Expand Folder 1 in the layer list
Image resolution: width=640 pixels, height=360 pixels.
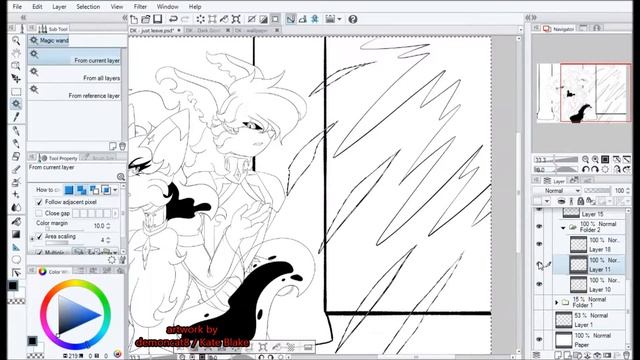(x=556, y=302)
